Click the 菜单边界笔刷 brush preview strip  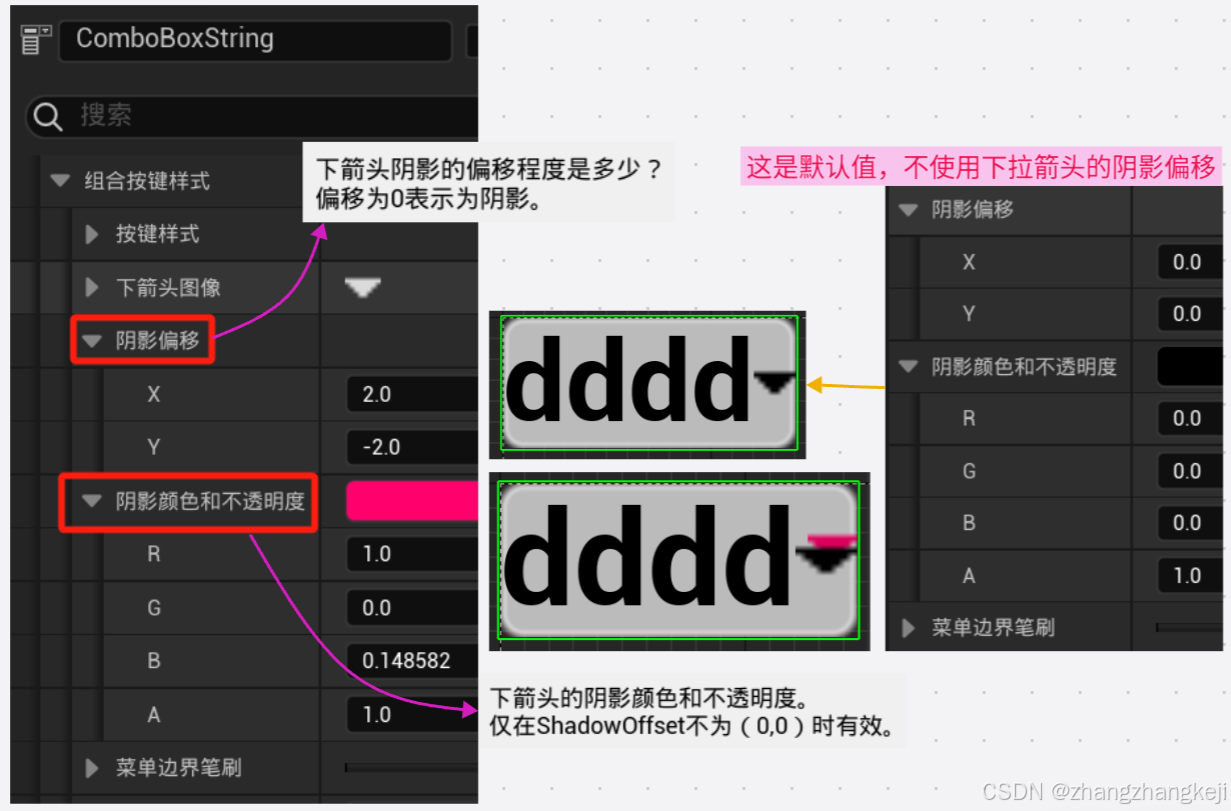tap(410, 768)
